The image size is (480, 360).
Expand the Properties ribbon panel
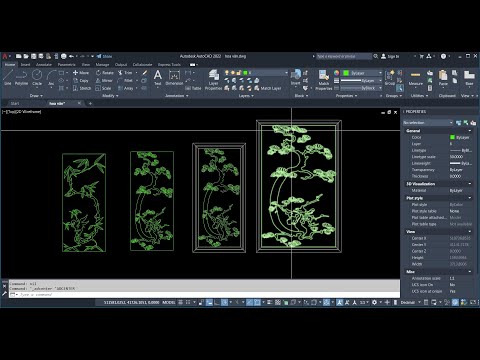click(346, 96)
